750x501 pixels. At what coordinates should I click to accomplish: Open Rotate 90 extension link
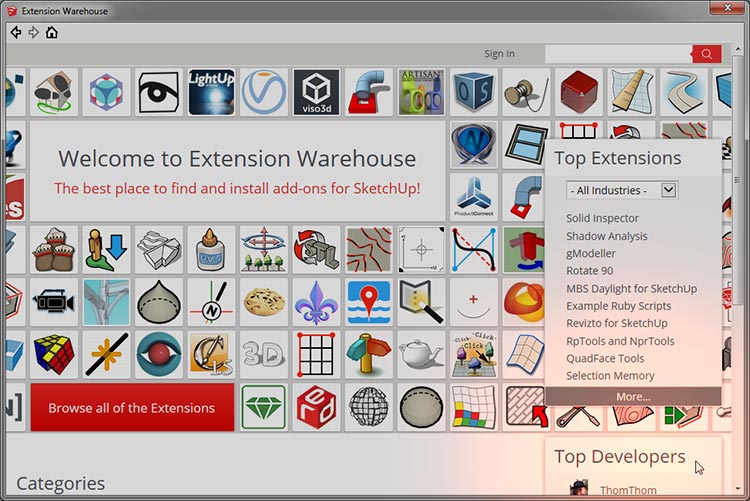[x=589, y=271]
